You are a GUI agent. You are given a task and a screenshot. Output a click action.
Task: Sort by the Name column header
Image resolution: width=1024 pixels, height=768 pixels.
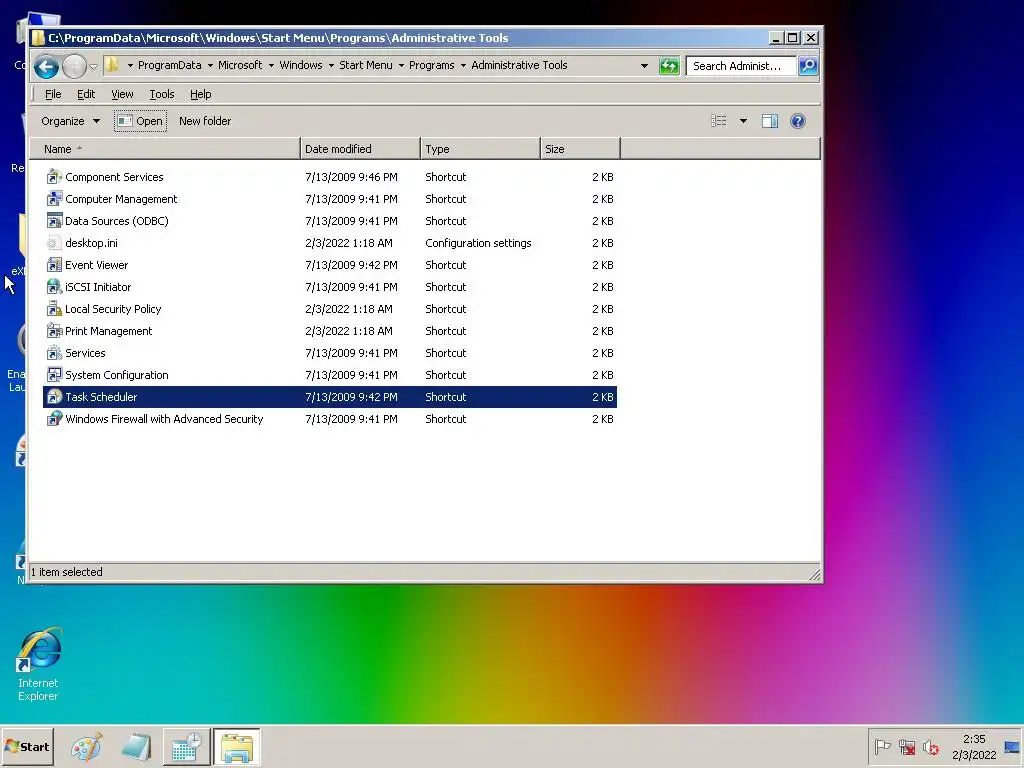(x=165, y=149)
